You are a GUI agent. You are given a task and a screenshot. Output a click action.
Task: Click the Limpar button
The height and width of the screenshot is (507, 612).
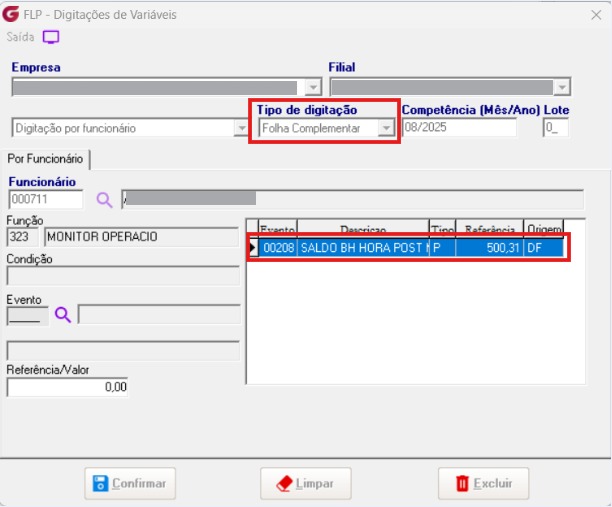[x=306, y=483]
